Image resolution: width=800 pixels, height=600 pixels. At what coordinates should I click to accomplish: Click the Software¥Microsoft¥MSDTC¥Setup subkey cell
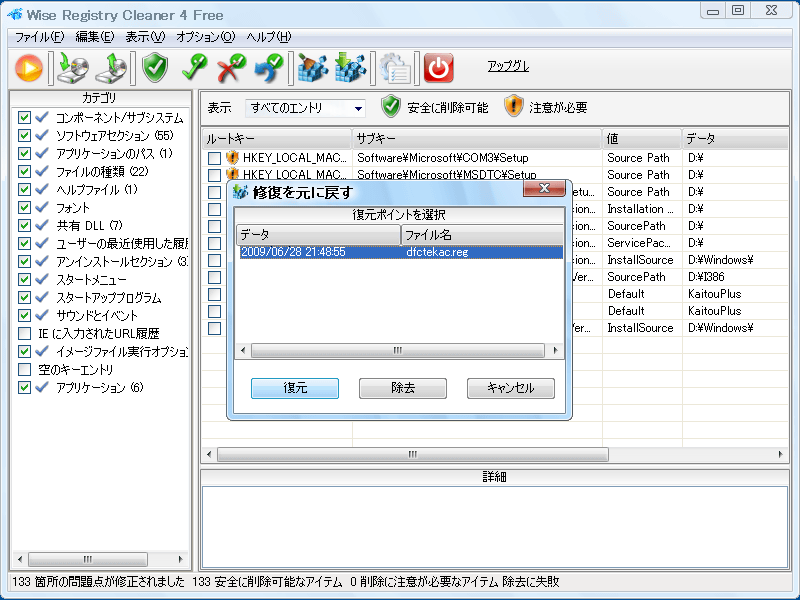click(477, 175)
